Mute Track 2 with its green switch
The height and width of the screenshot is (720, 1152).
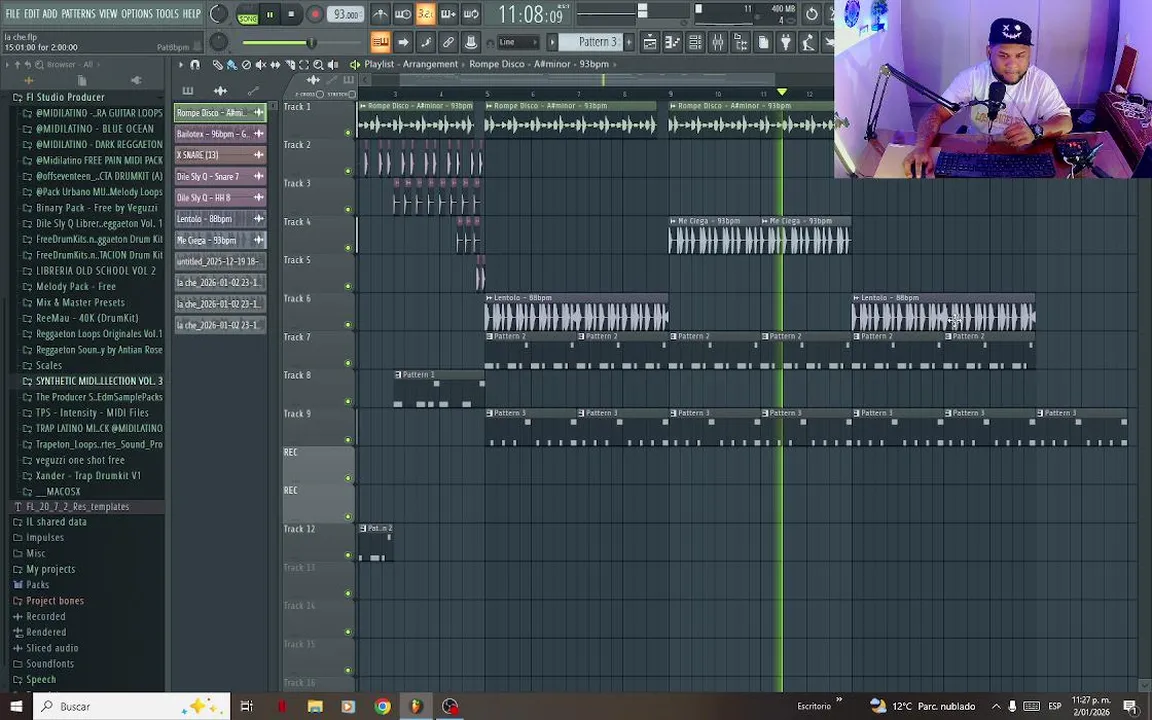pos(348,171)
